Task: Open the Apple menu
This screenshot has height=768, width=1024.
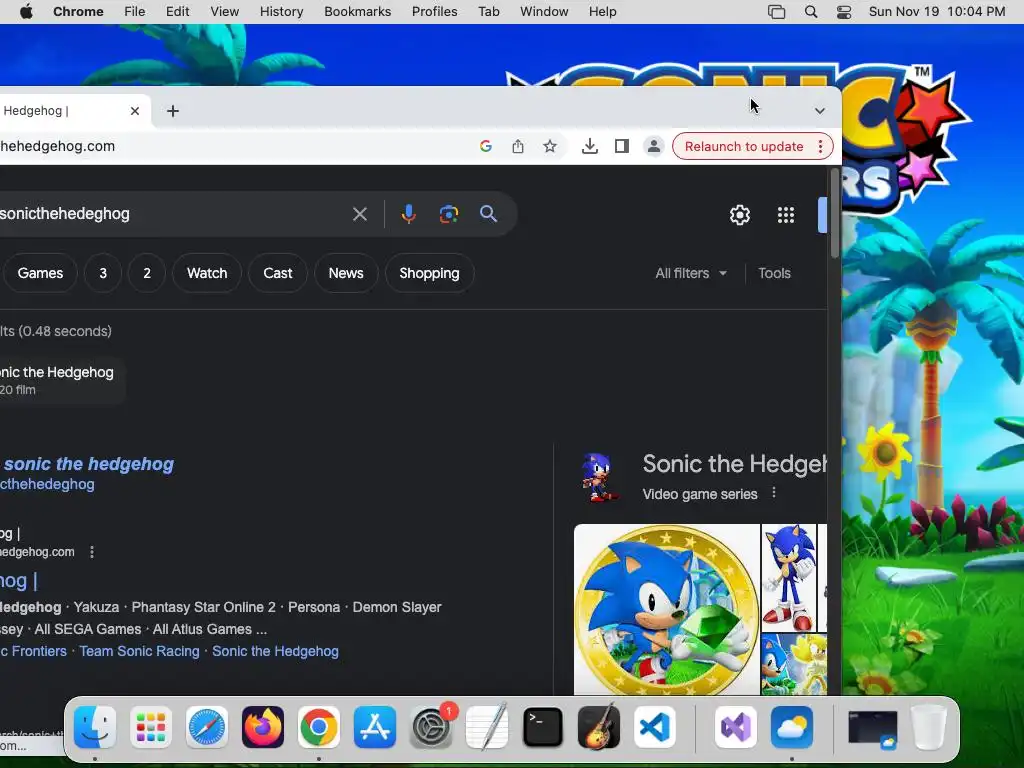Action: [26, 12]
